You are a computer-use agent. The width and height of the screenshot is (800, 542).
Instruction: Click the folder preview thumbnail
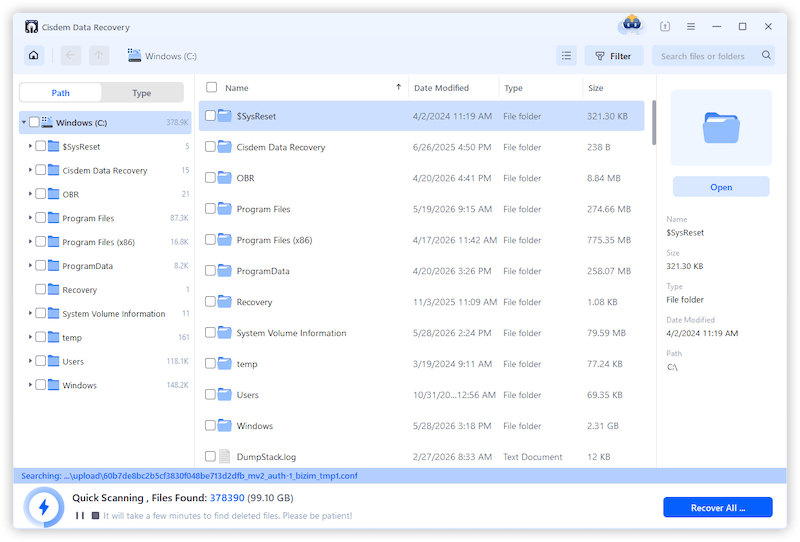(721, 128)
